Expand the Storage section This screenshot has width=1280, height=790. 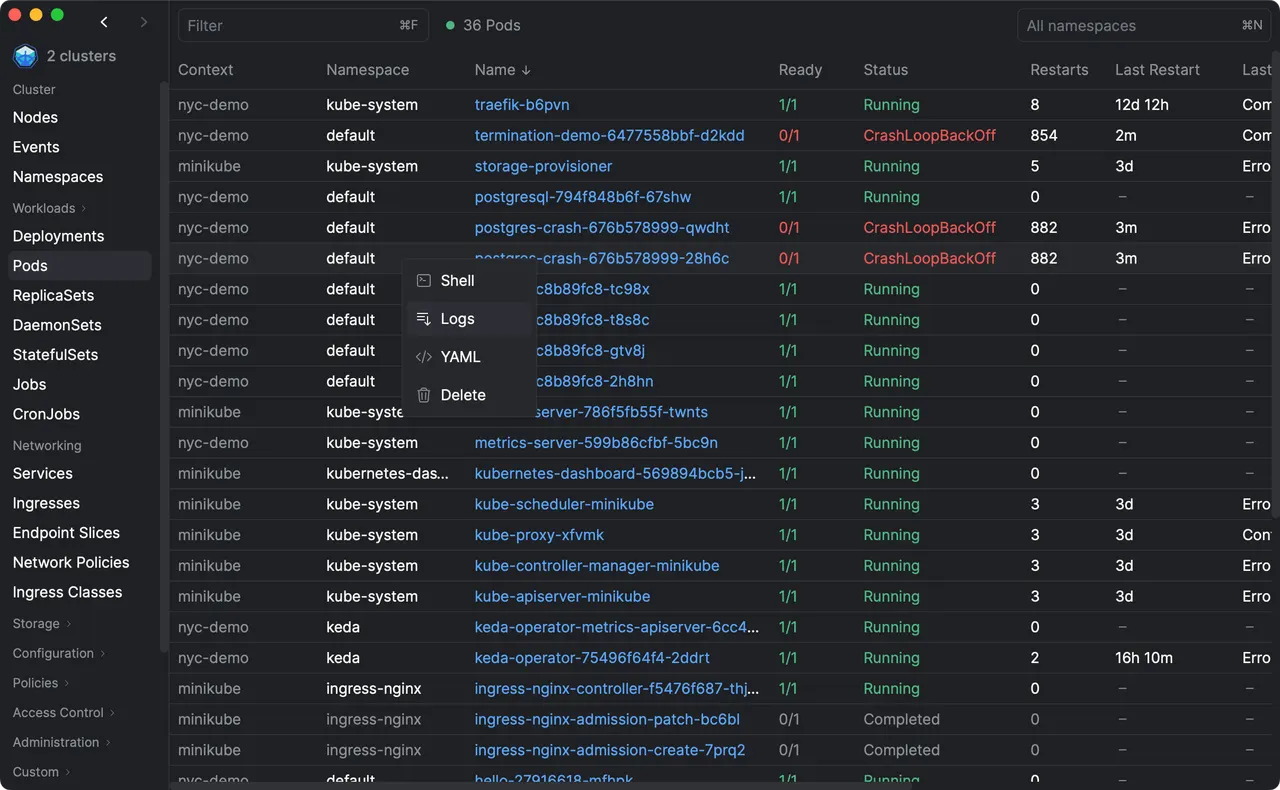tap(42, 623)
